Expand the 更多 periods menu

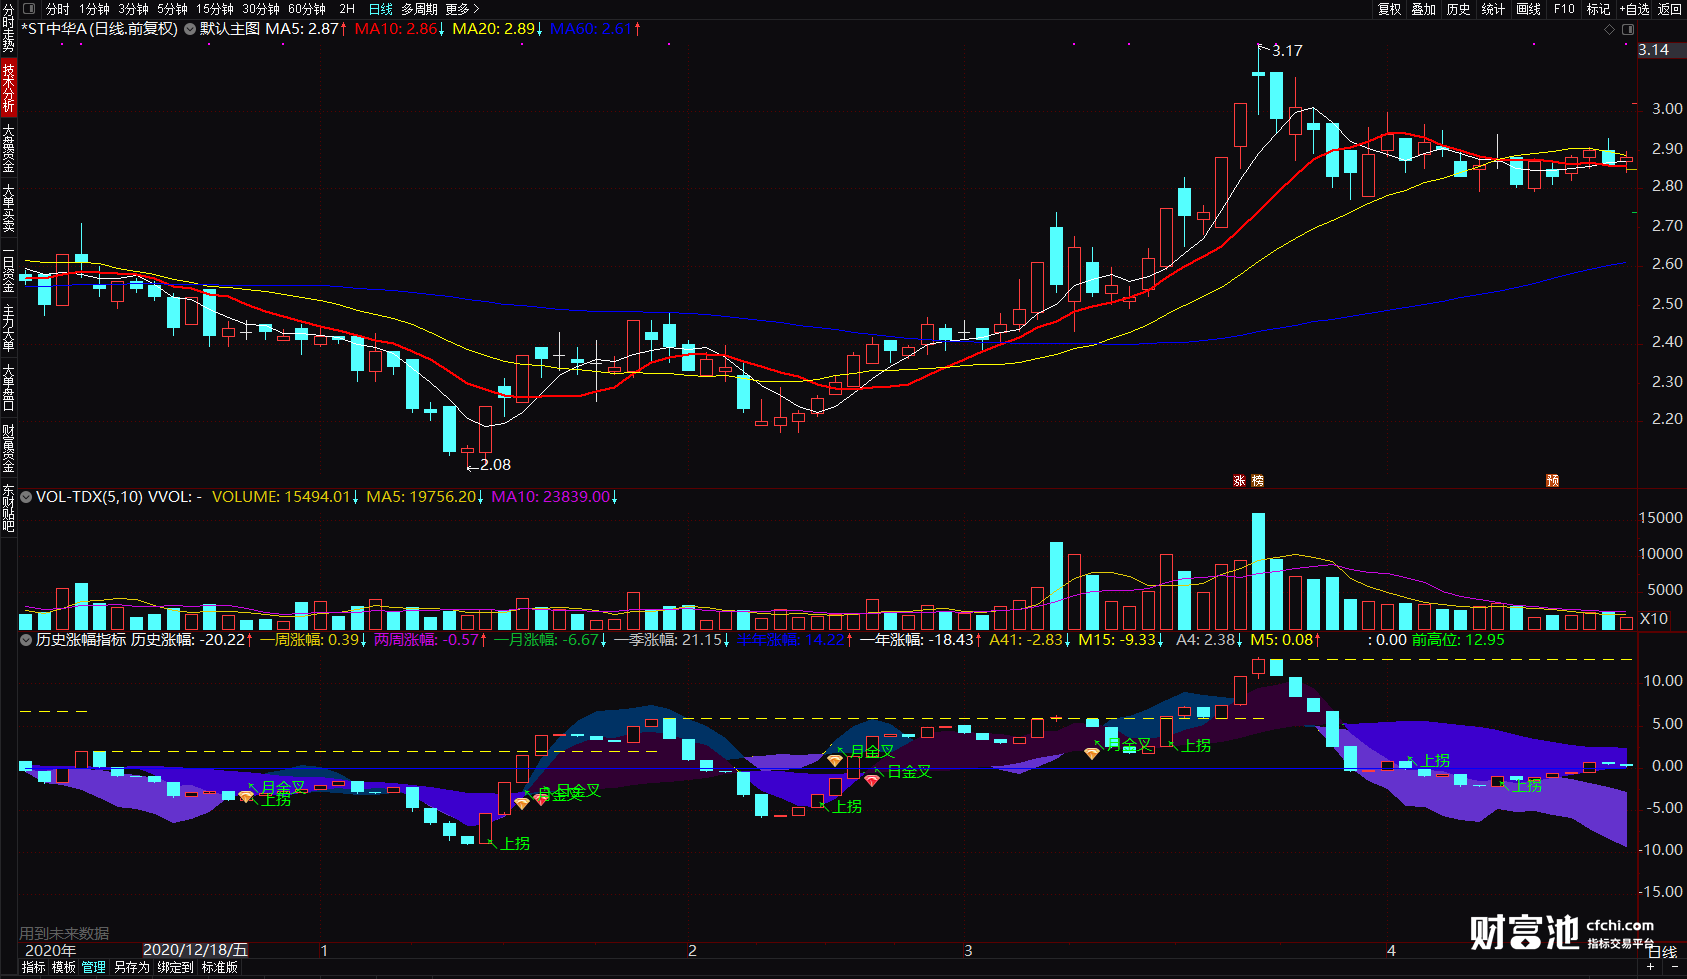point(462,9)
